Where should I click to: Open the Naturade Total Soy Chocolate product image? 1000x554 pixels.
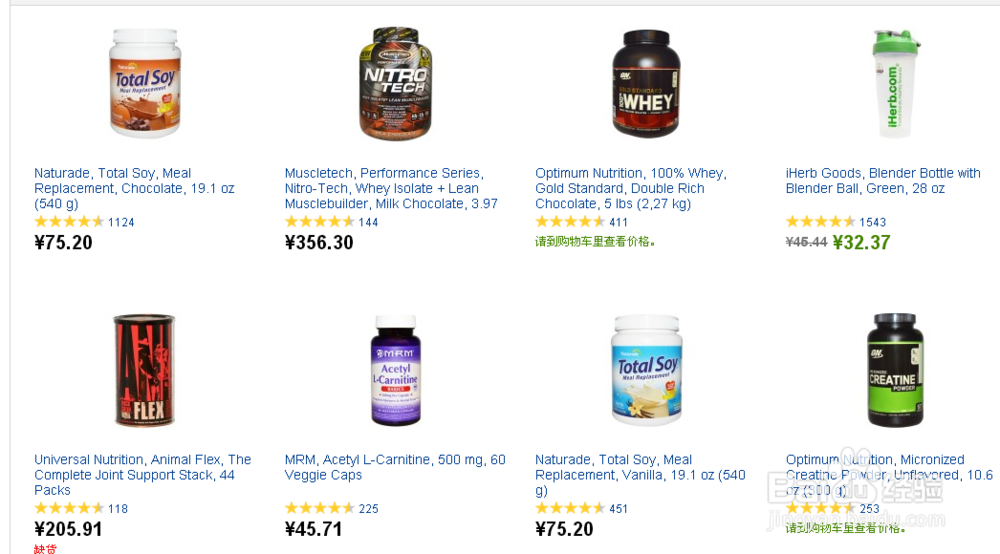(145, 84)
